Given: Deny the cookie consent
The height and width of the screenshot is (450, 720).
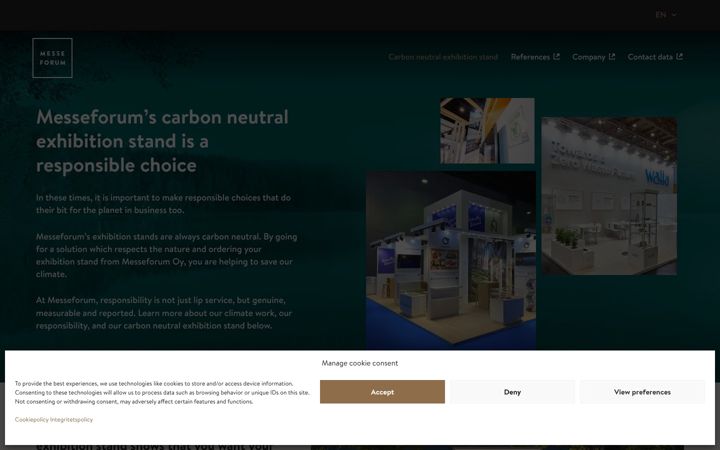Looking at the screenshot, I should point(512,392).
